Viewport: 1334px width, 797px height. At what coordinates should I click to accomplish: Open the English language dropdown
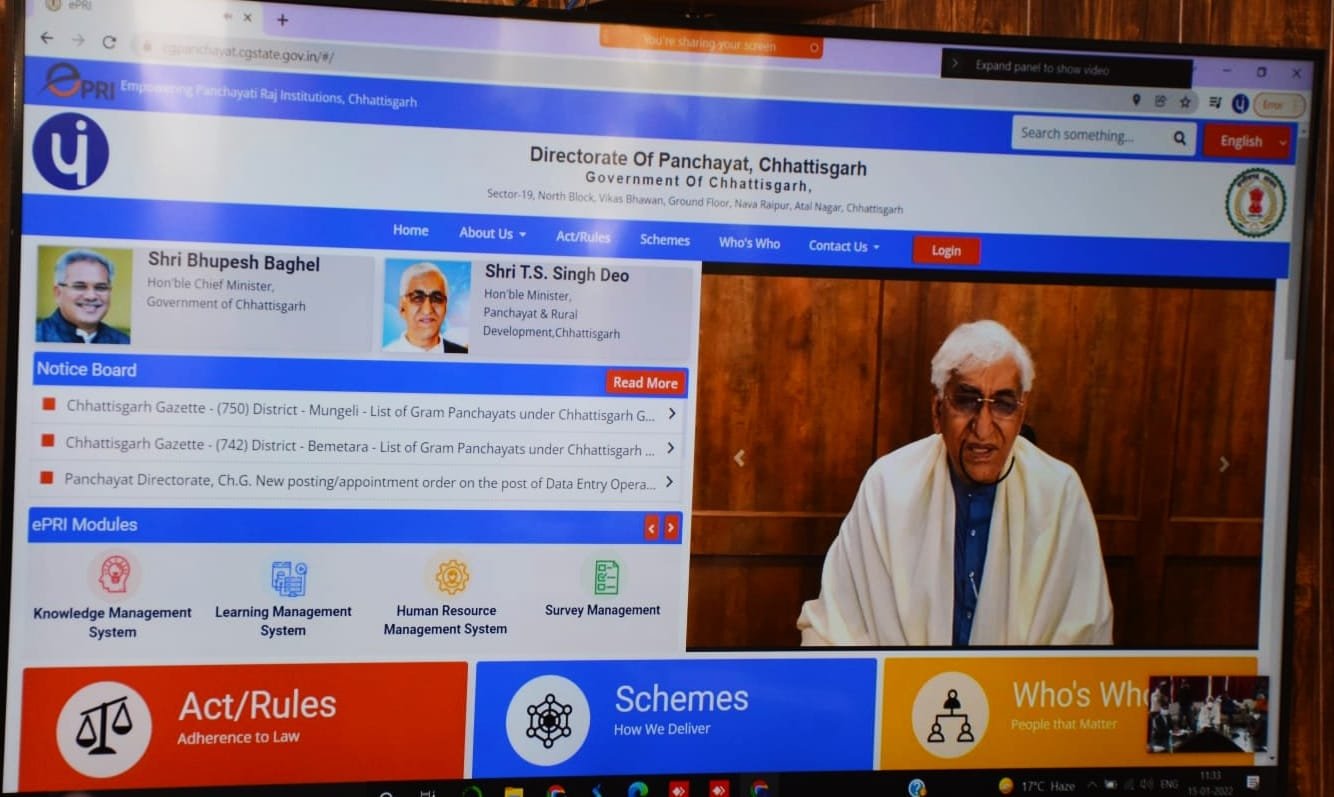click(1248, 142)
